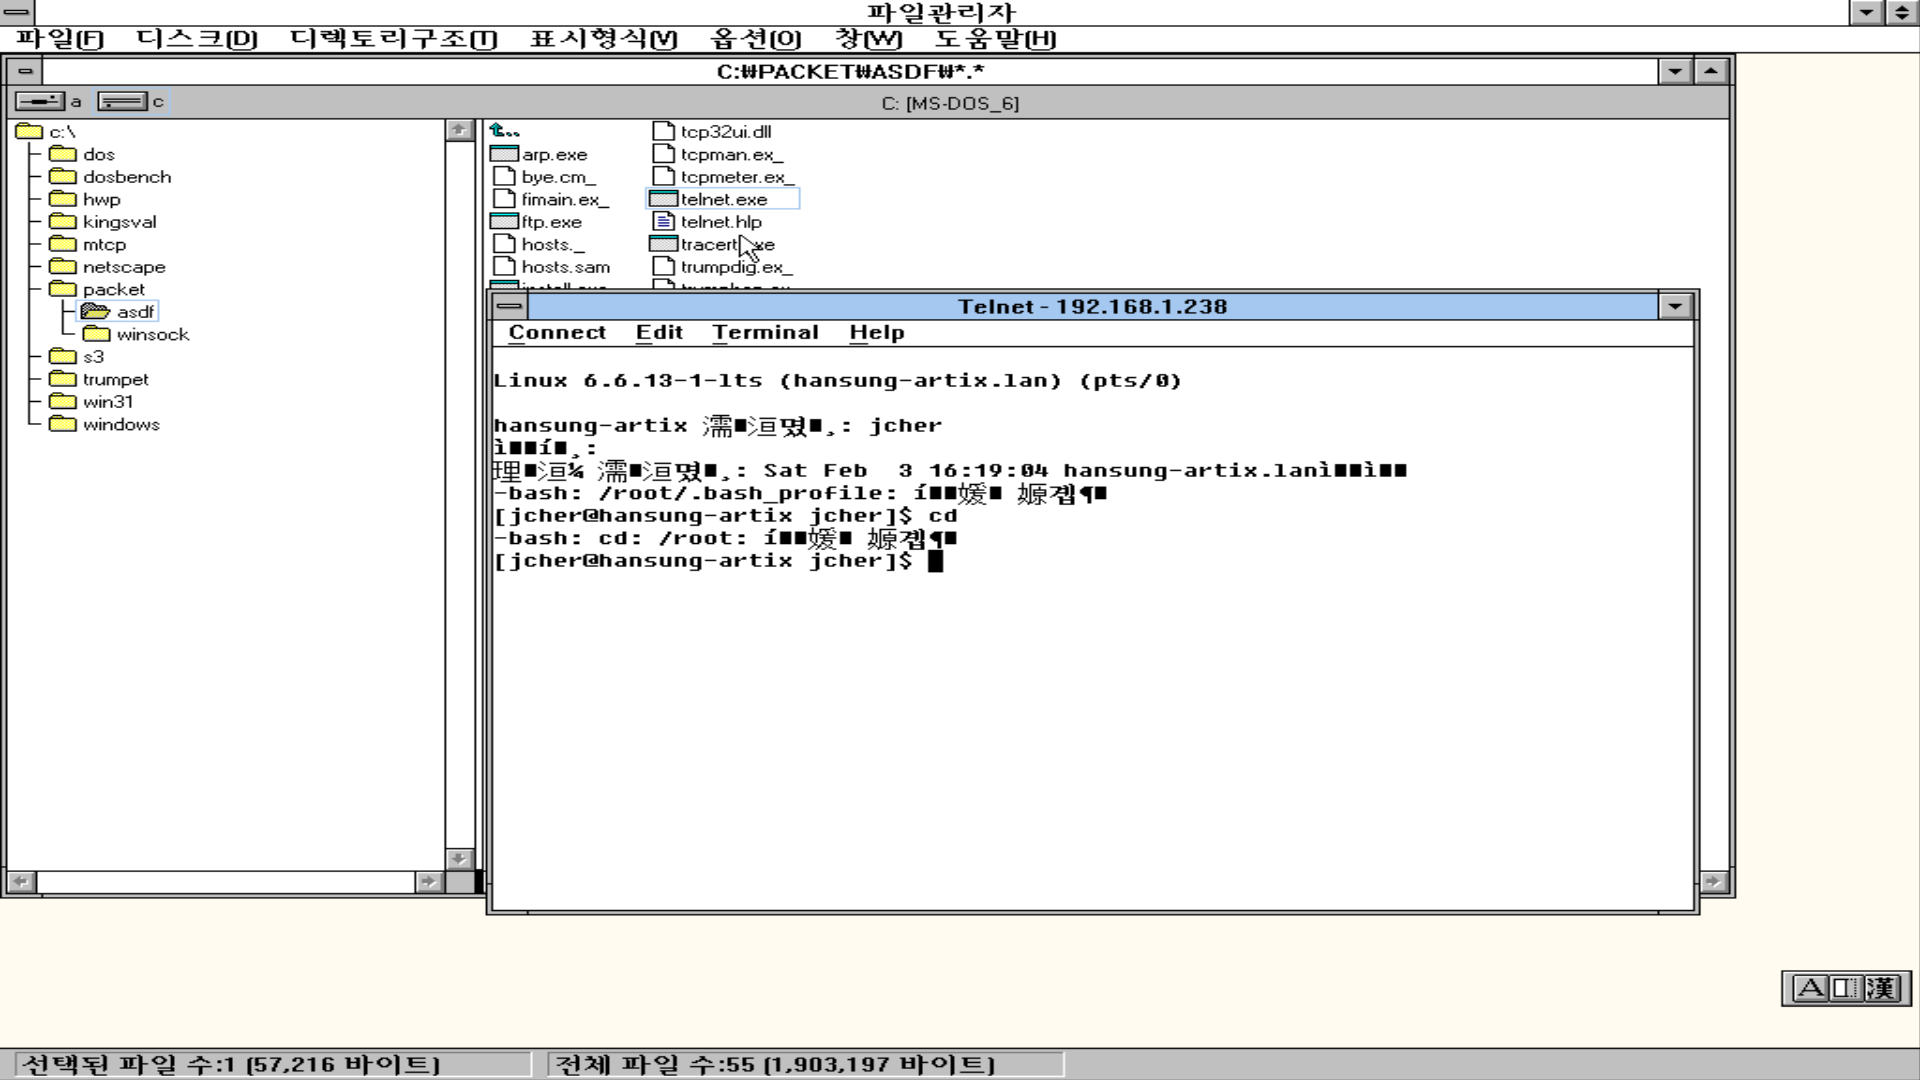
Task: Select bye.cm_ file icon
Action: pyautogui.click(x=505, y=177)
